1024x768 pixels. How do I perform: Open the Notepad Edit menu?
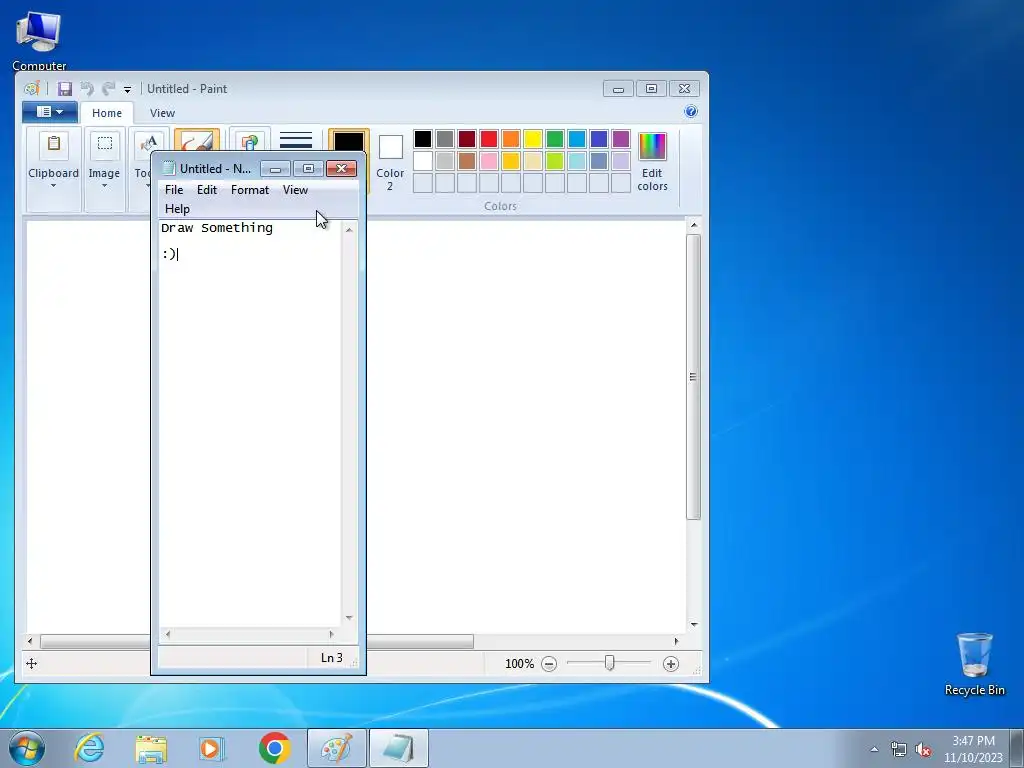tap(207, 190)
